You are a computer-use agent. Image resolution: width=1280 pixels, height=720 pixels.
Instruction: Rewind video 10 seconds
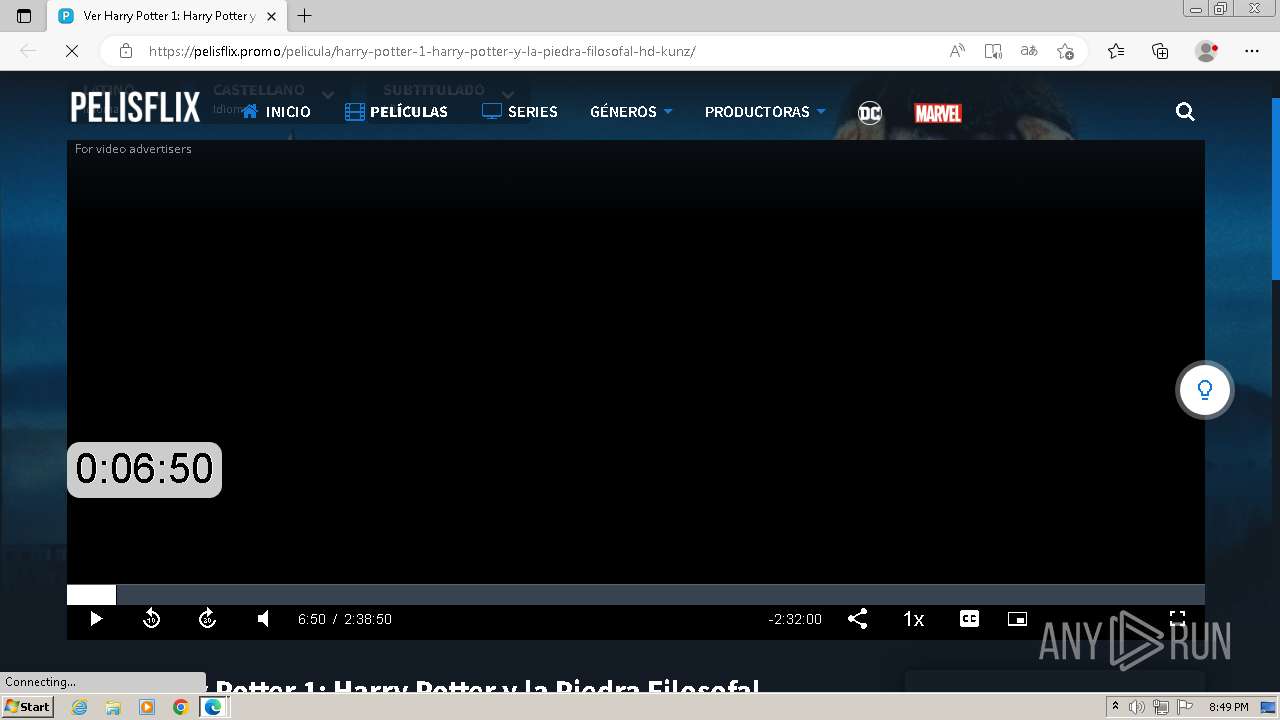(x=151, y=619)
